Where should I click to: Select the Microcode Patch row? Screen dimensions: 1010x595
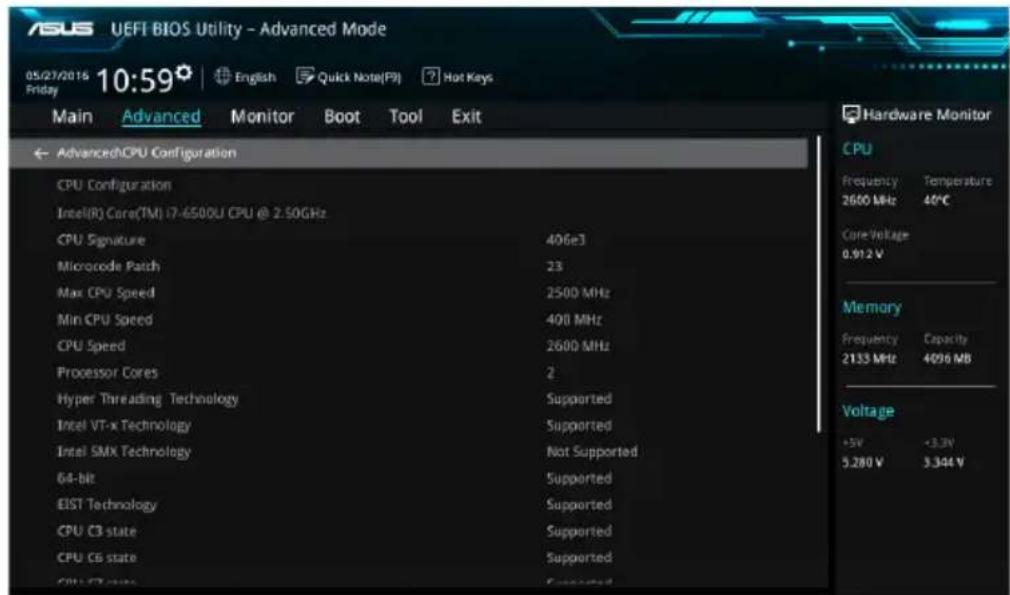(x=108, y=267)
